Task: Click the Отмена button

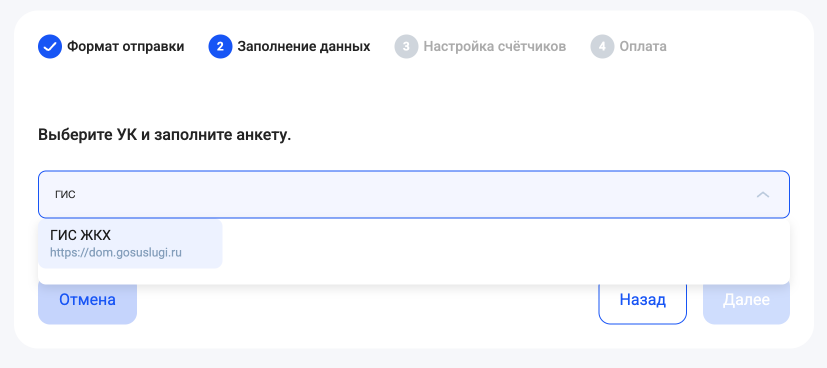Action: [87, 300]
